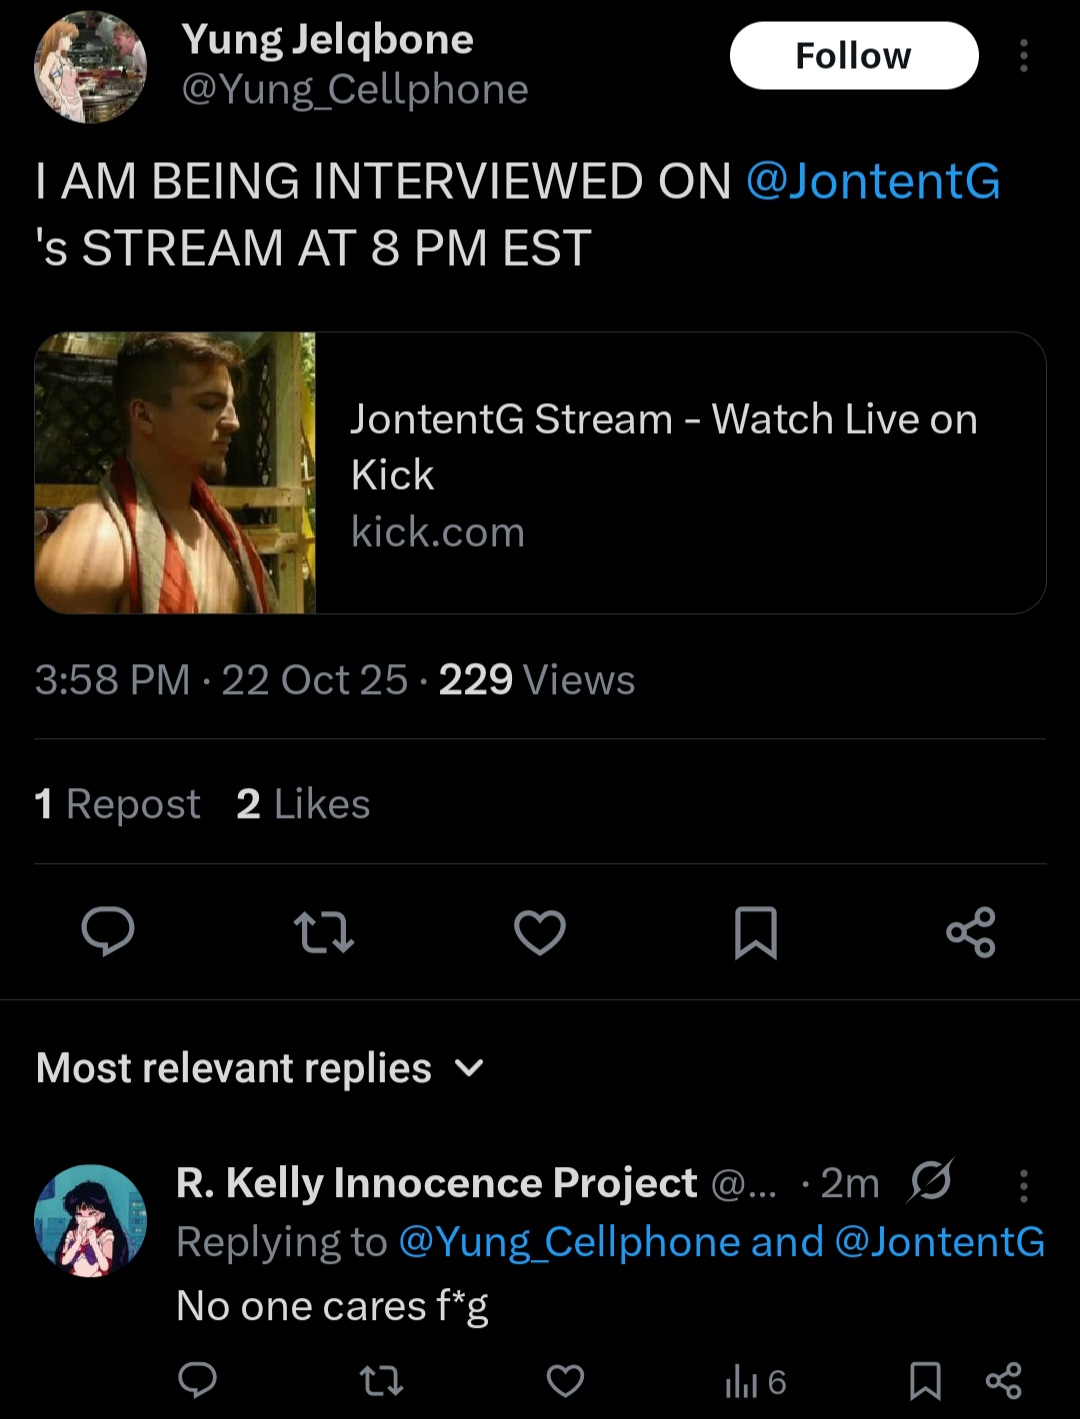Bookmark the main post

point(755,932)
